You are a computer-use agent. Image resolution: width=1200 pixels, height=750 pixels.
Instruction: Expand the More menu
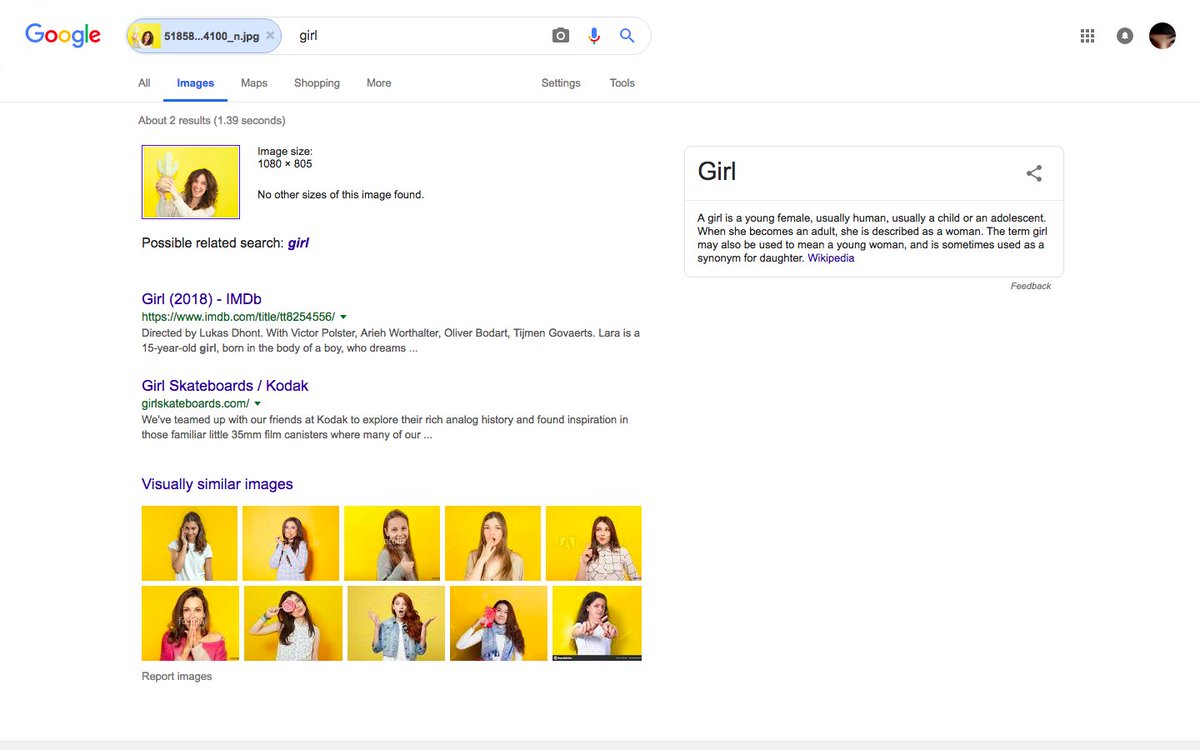tap(379, 83)
